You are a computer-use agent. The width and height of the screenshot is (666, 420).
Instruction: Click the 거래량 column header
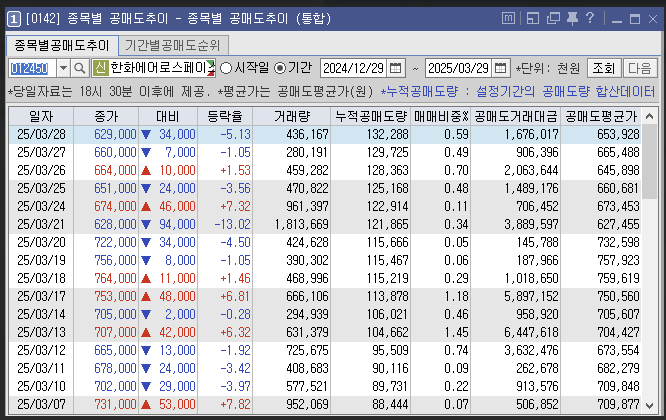(291, 116)
